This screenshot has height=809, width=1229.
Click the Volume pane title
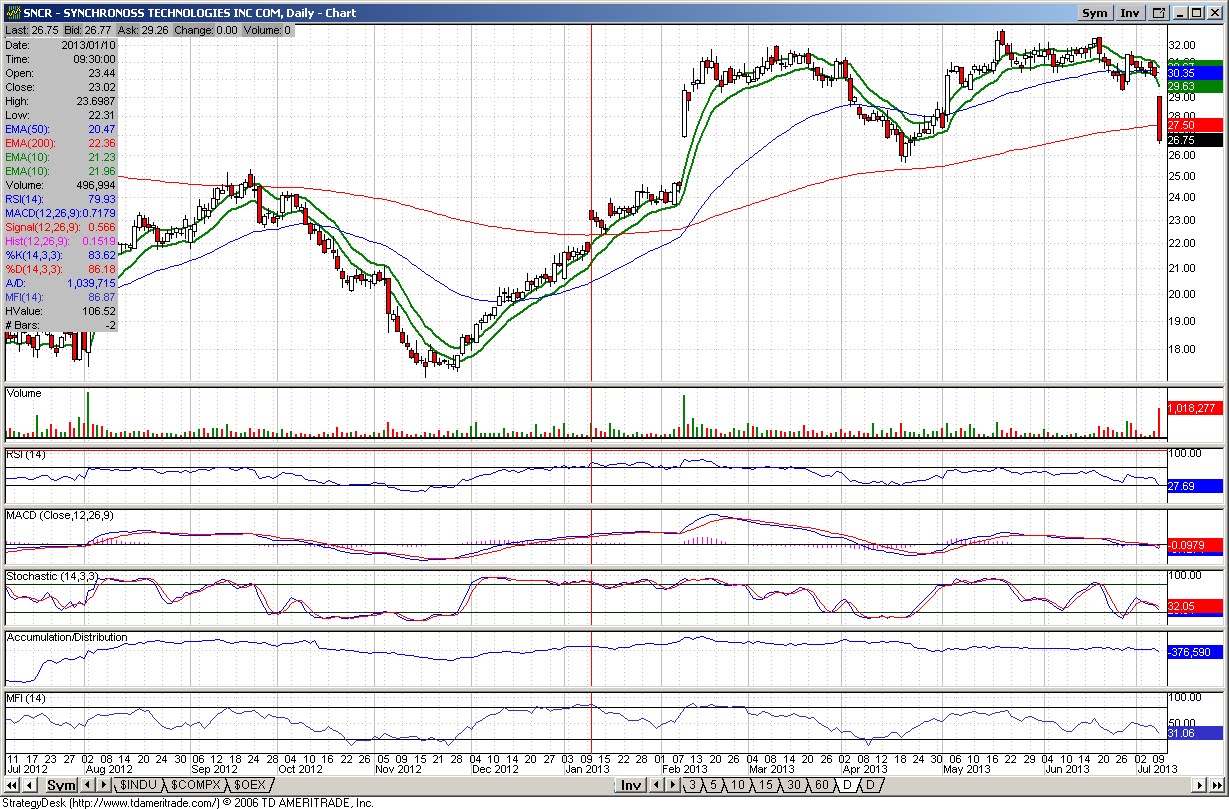25,393
